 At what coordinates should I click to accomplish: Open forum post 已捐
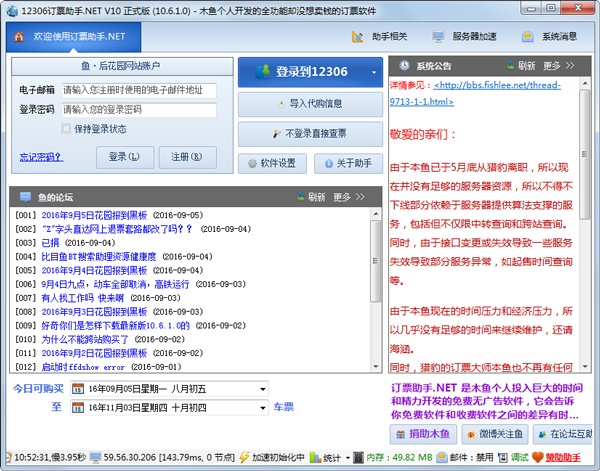[x=50, y=243]
